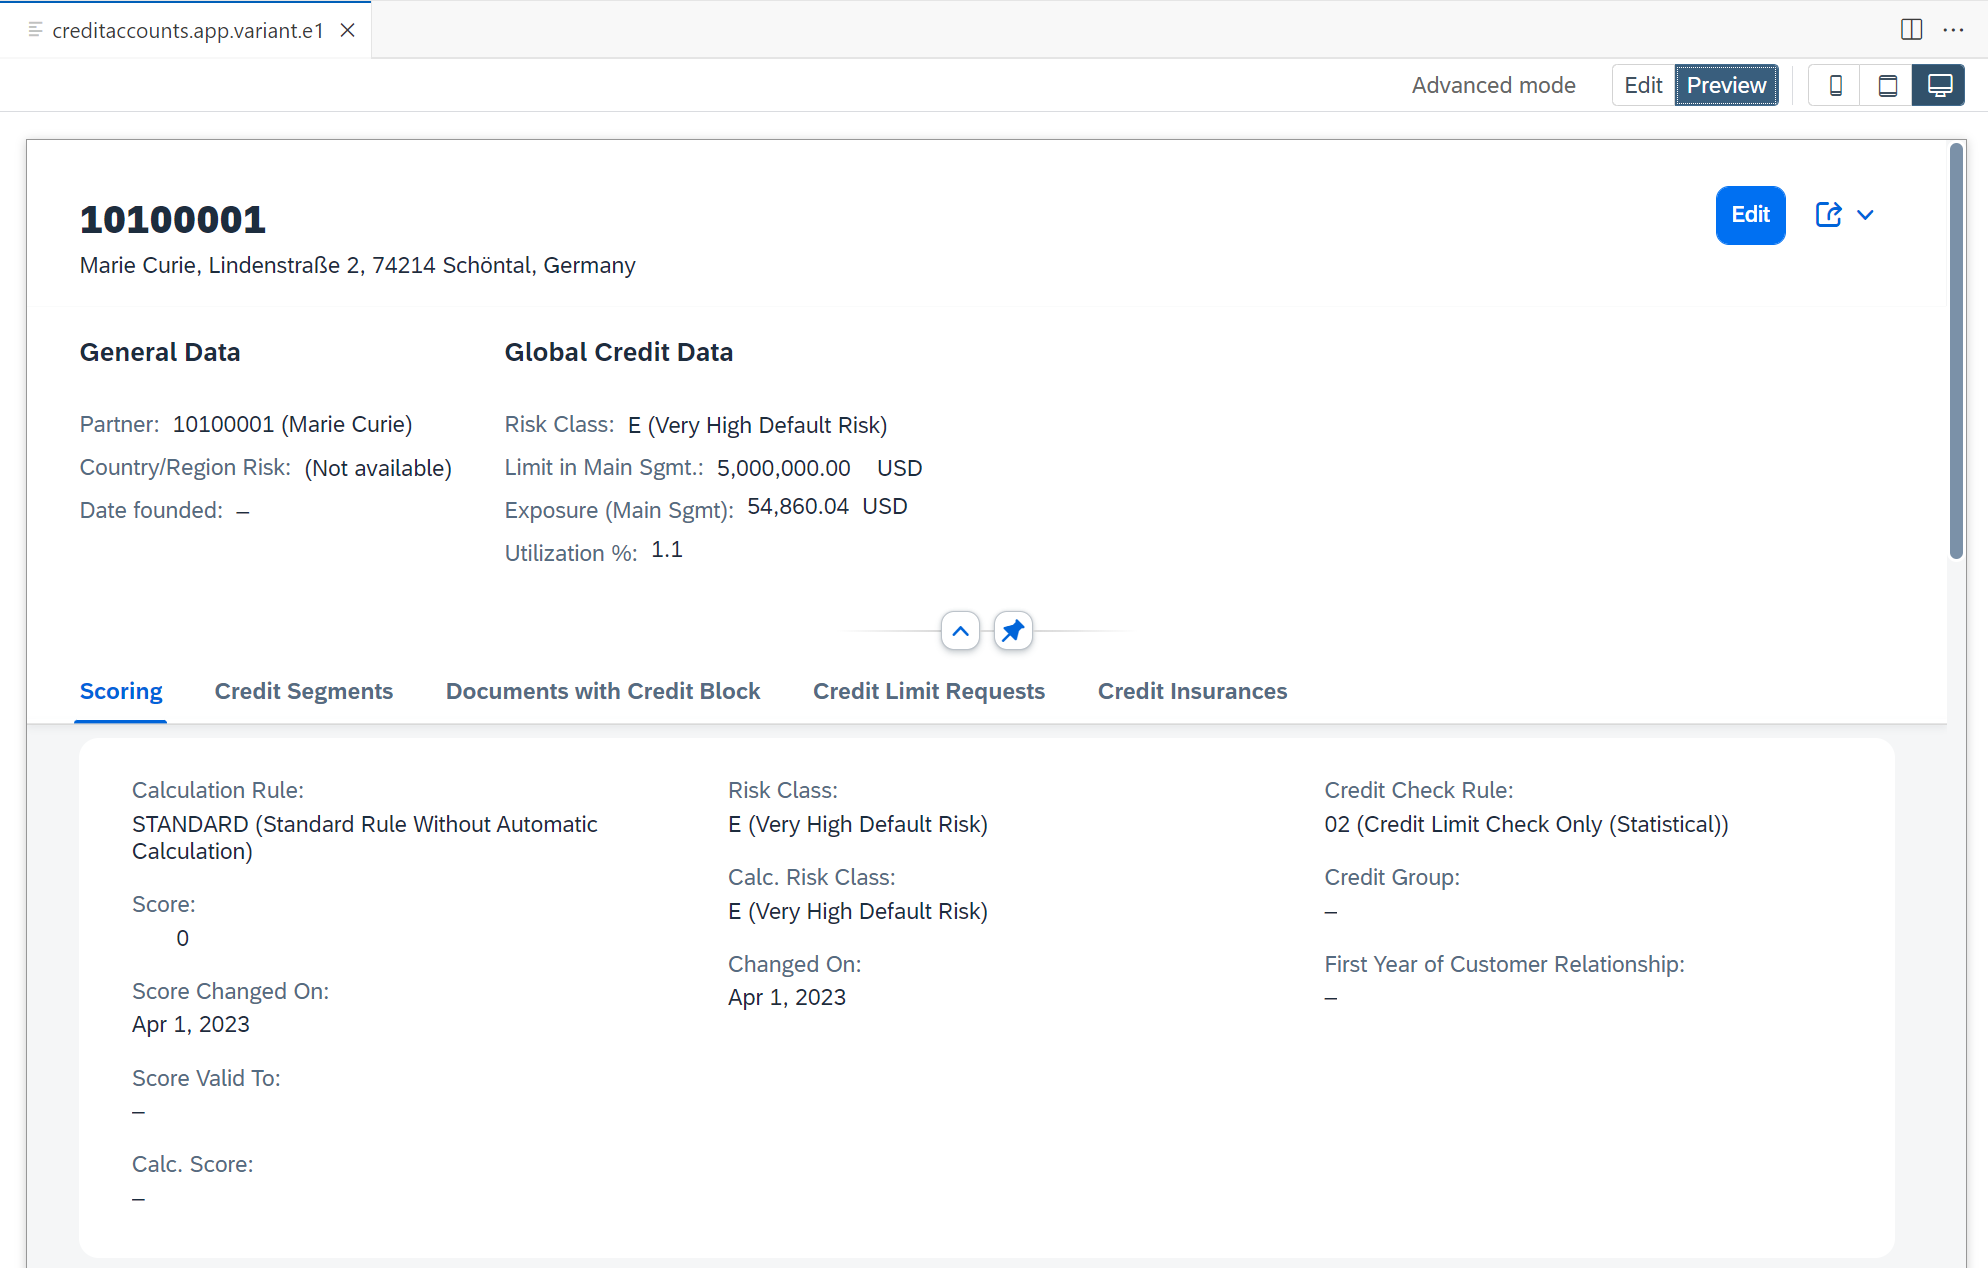
Task: Click the Credit Group label
Action: [x=1392, y=877]
